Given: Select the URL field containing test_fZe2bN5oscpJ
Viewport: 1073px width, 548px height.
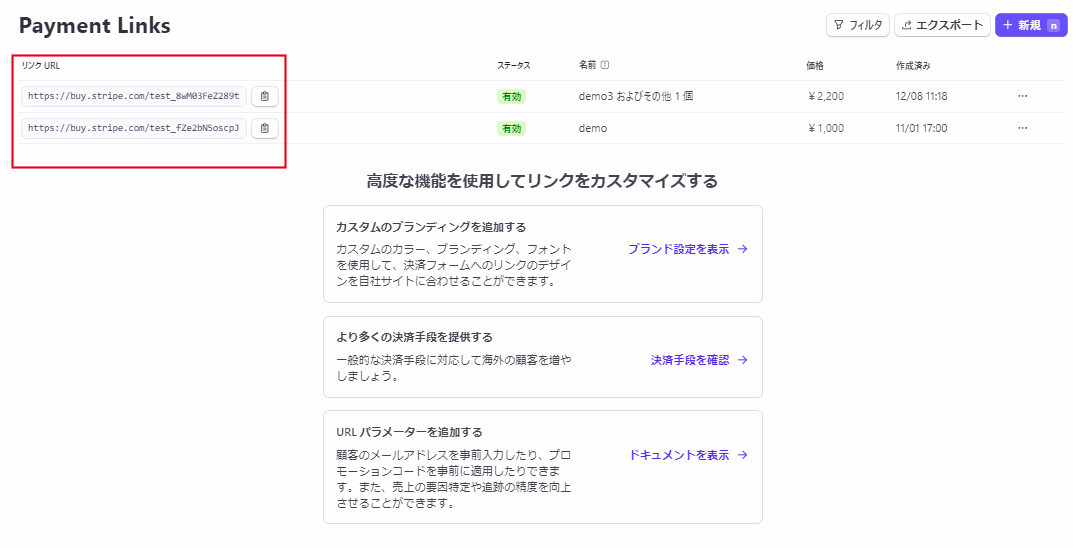Looking at the screenshot, I should pos(134,128).
